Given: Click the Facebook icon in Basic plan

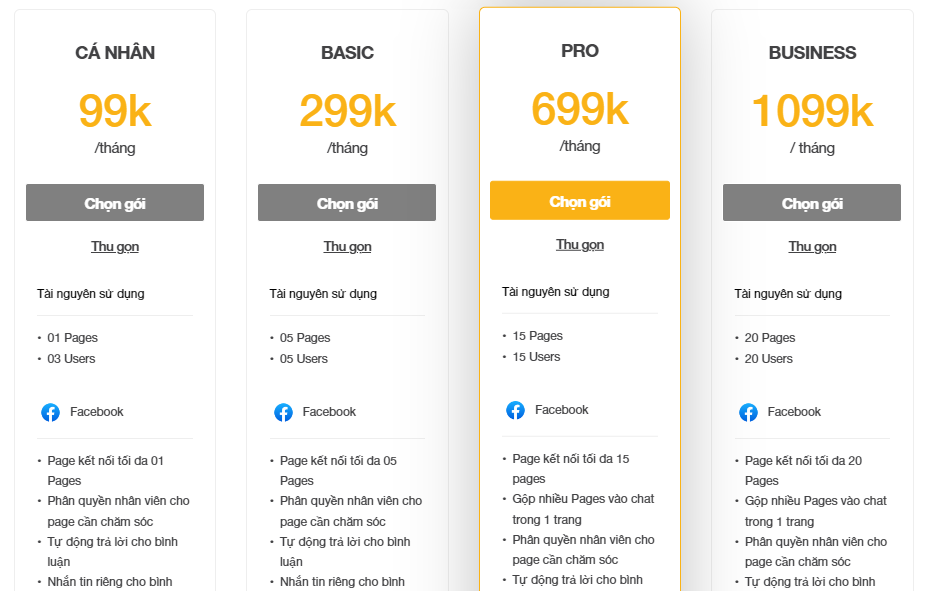Looking at the screenshot, I should click(283, 412).
